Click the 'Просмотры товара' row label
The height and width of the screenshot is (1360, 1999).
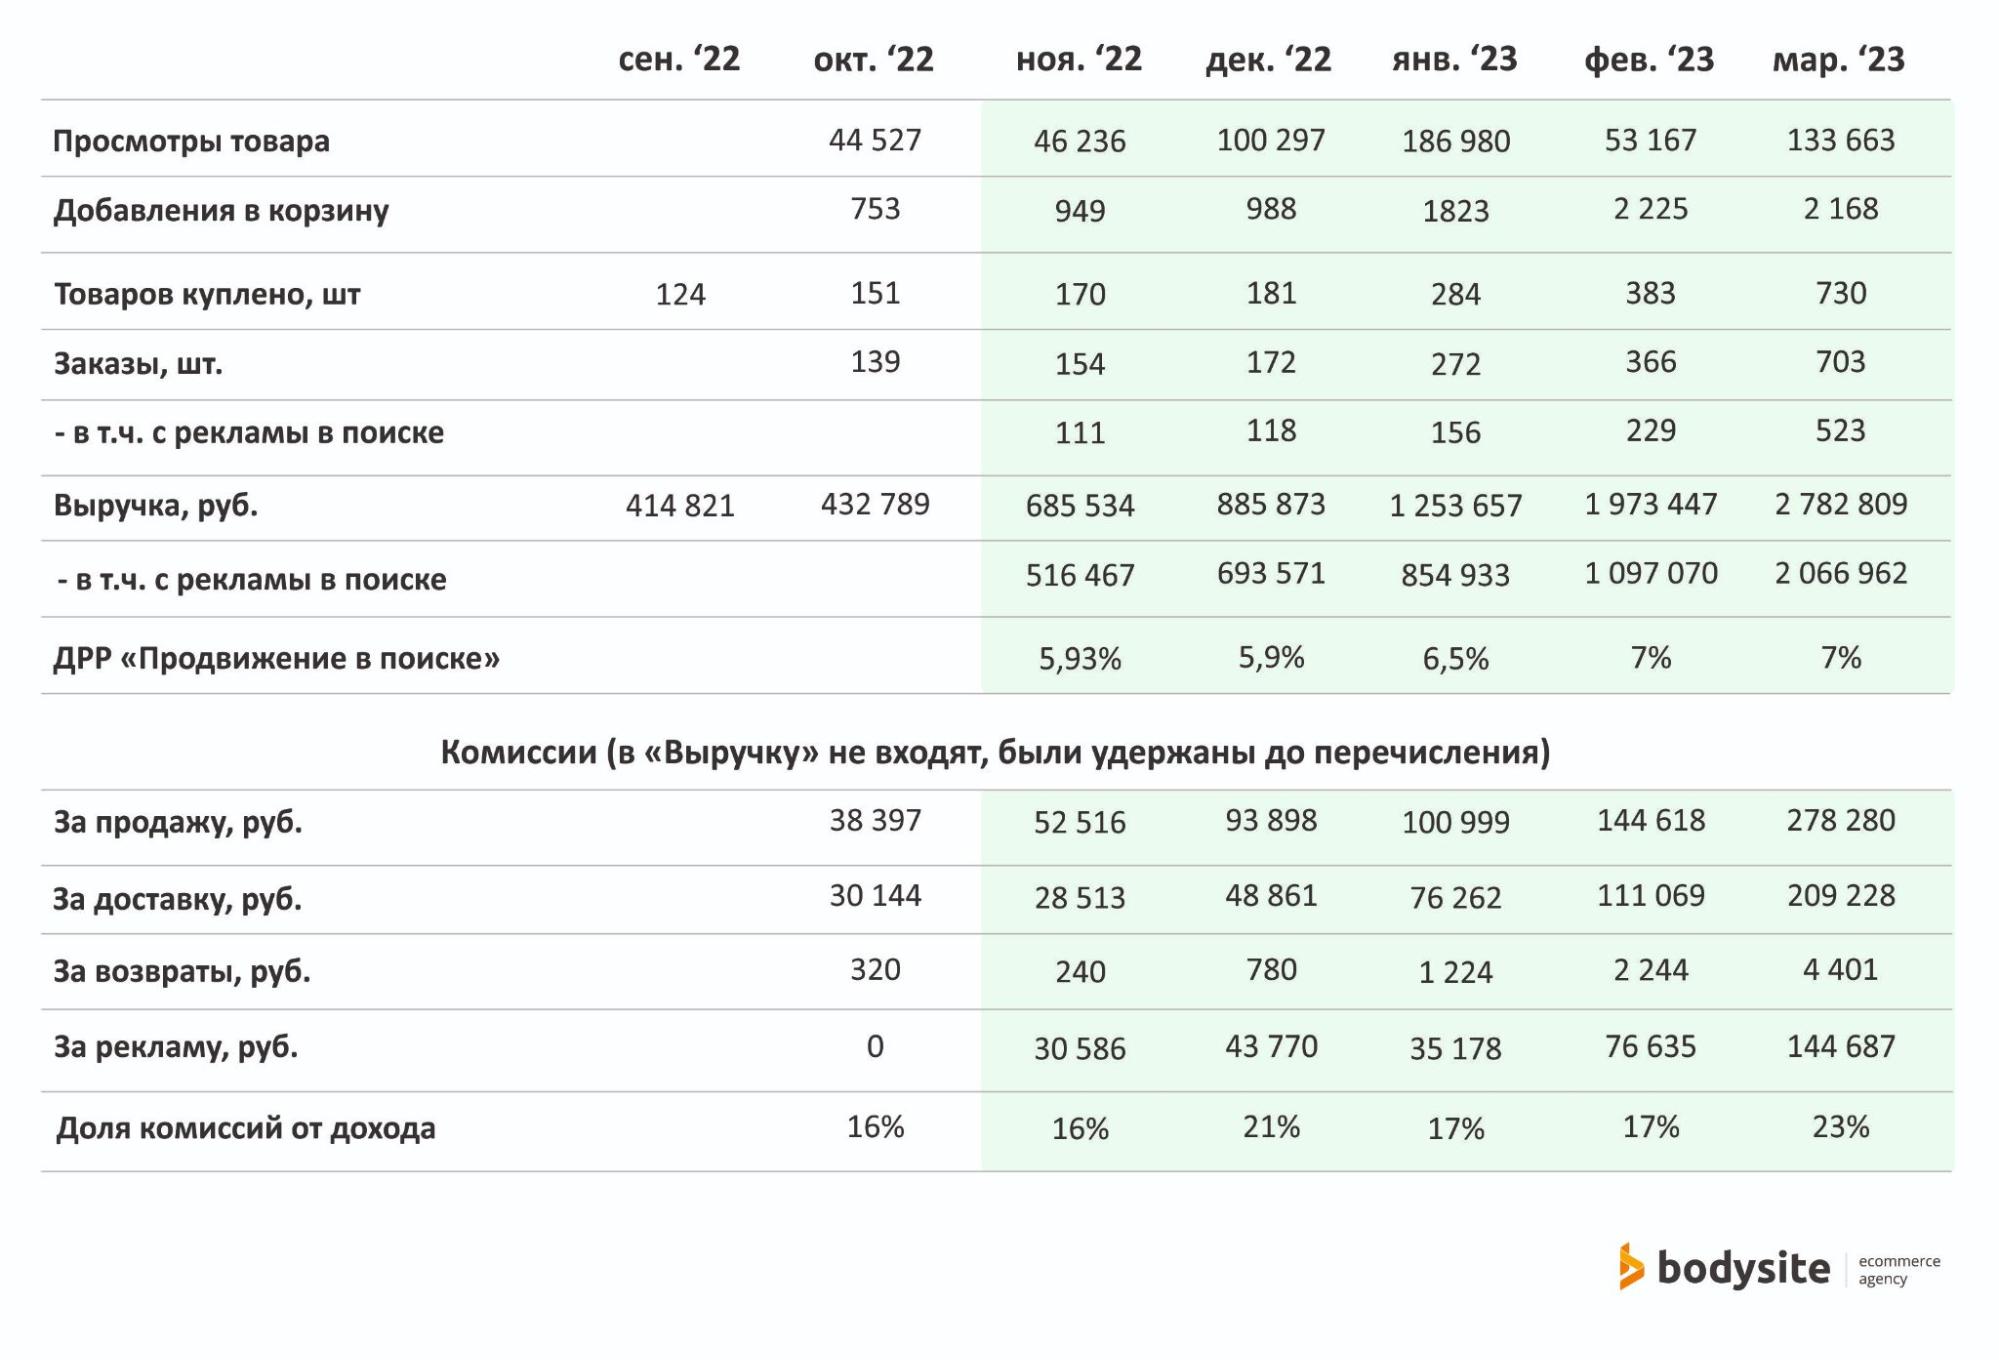point(191,141)
